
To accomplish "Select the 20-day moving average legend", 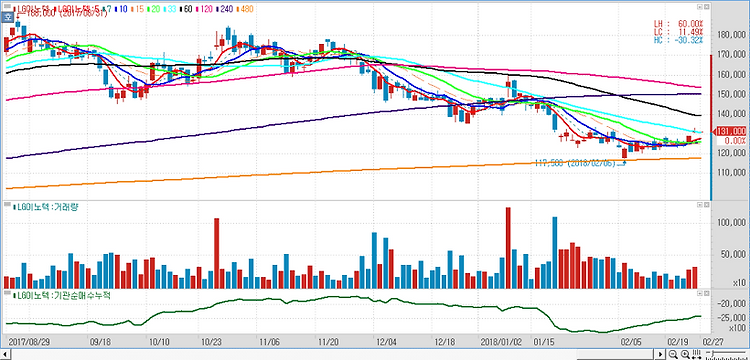I will (153, 9).
